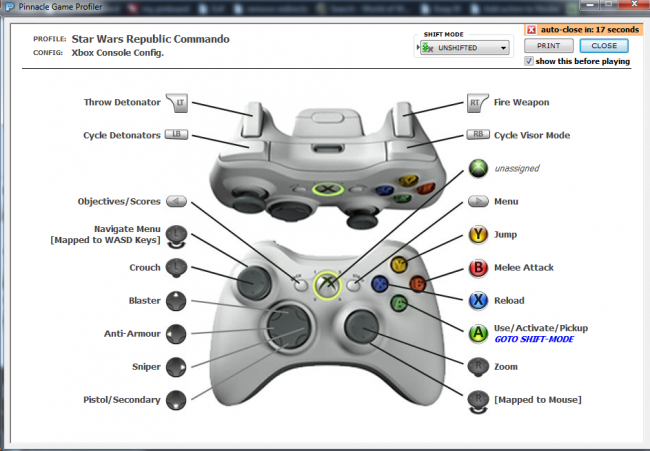The image size is (650, 451).
Task: Click the 'Cycle Visor Mode' label
Action: (532, 136)
